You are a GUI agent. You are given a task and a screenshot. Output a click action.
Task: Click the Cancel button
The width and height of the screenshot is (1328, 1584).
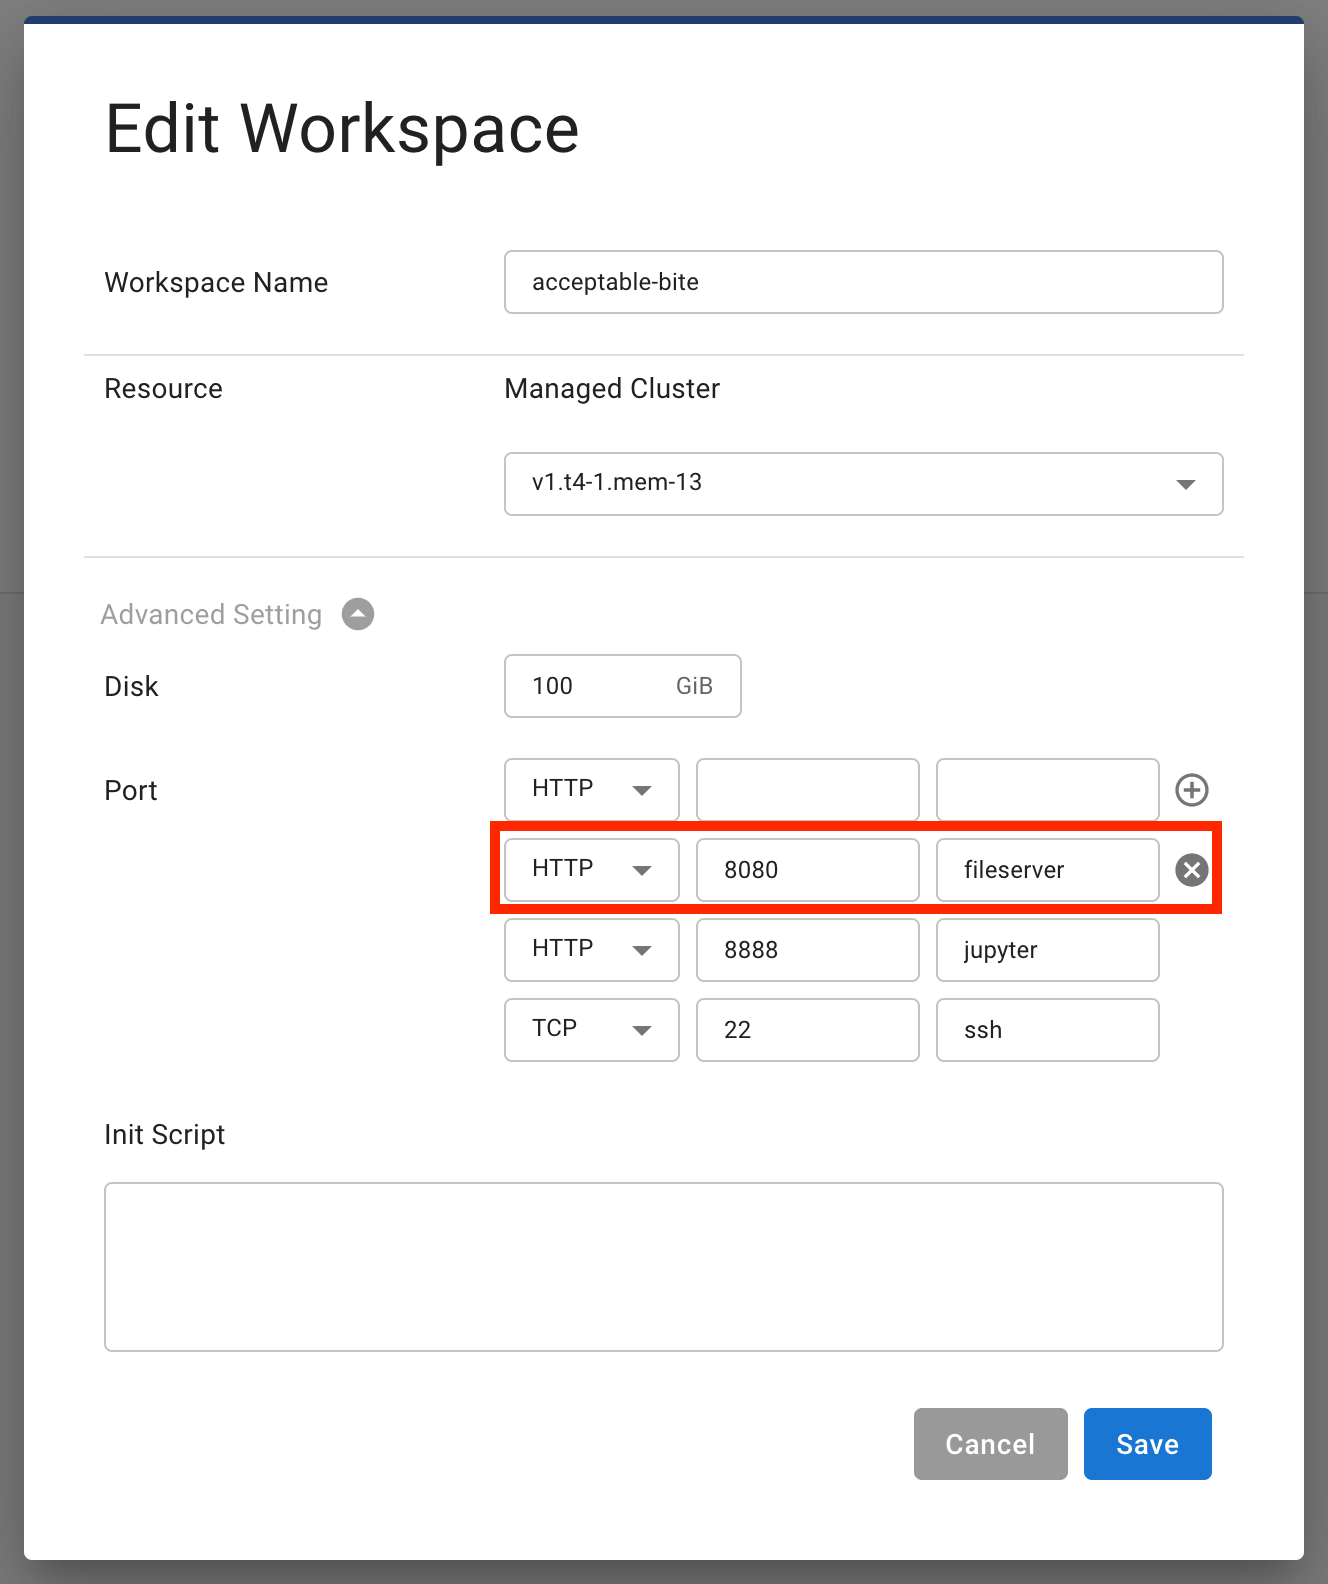pyautogui.click(x=990, y=1444)
